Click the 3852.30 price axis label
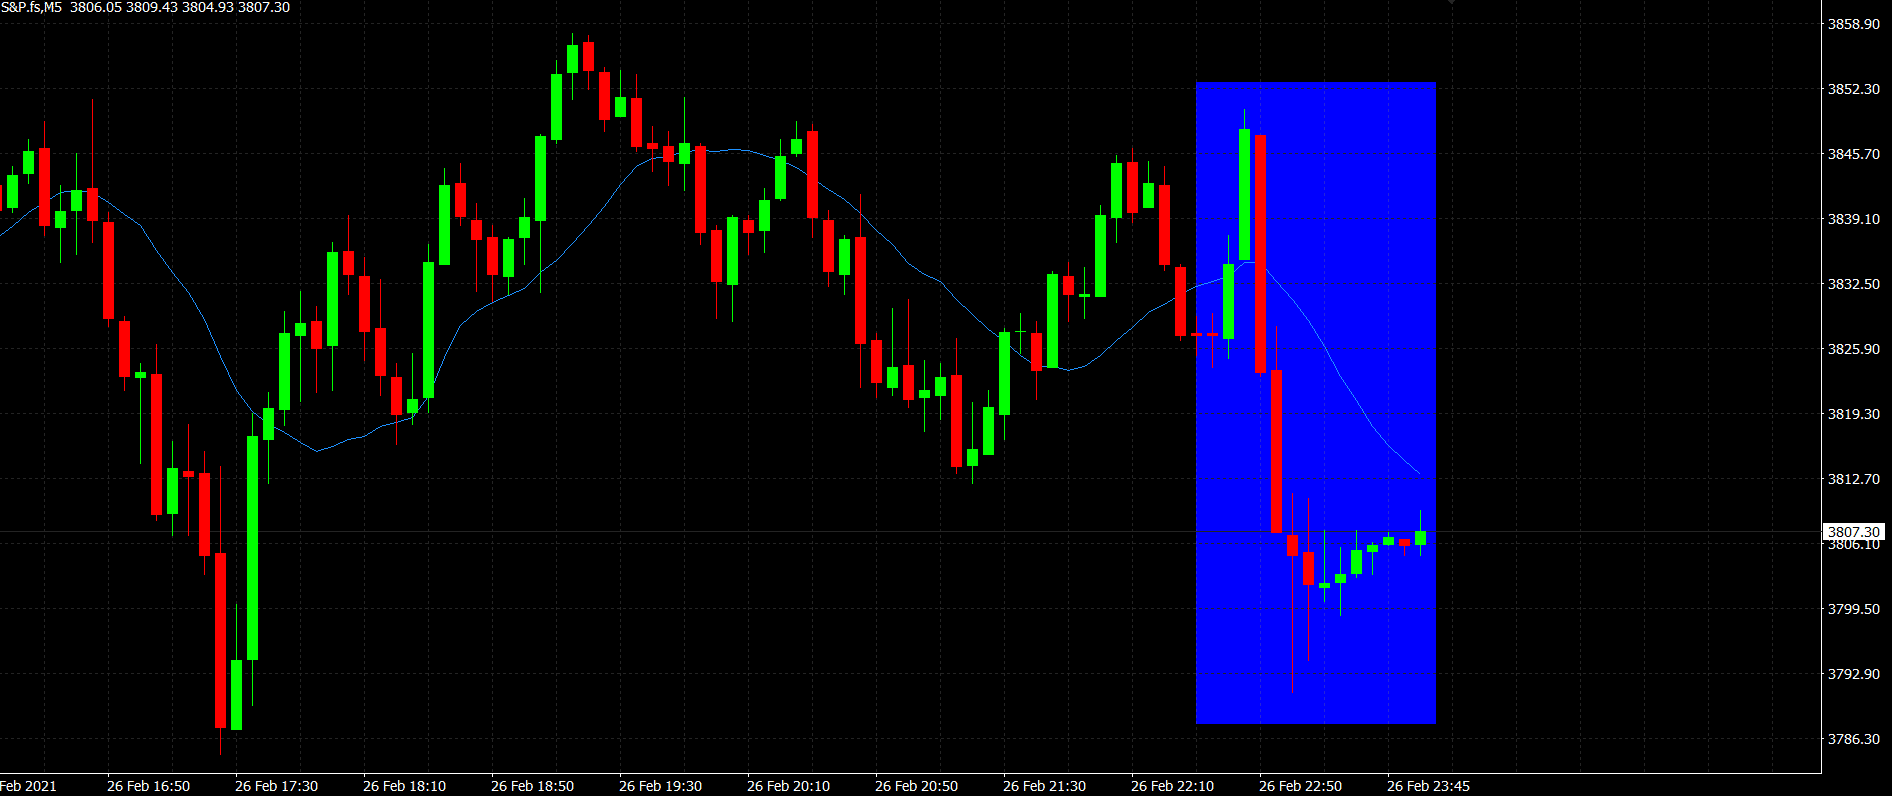1892x796 pixels. point(1853,89)
